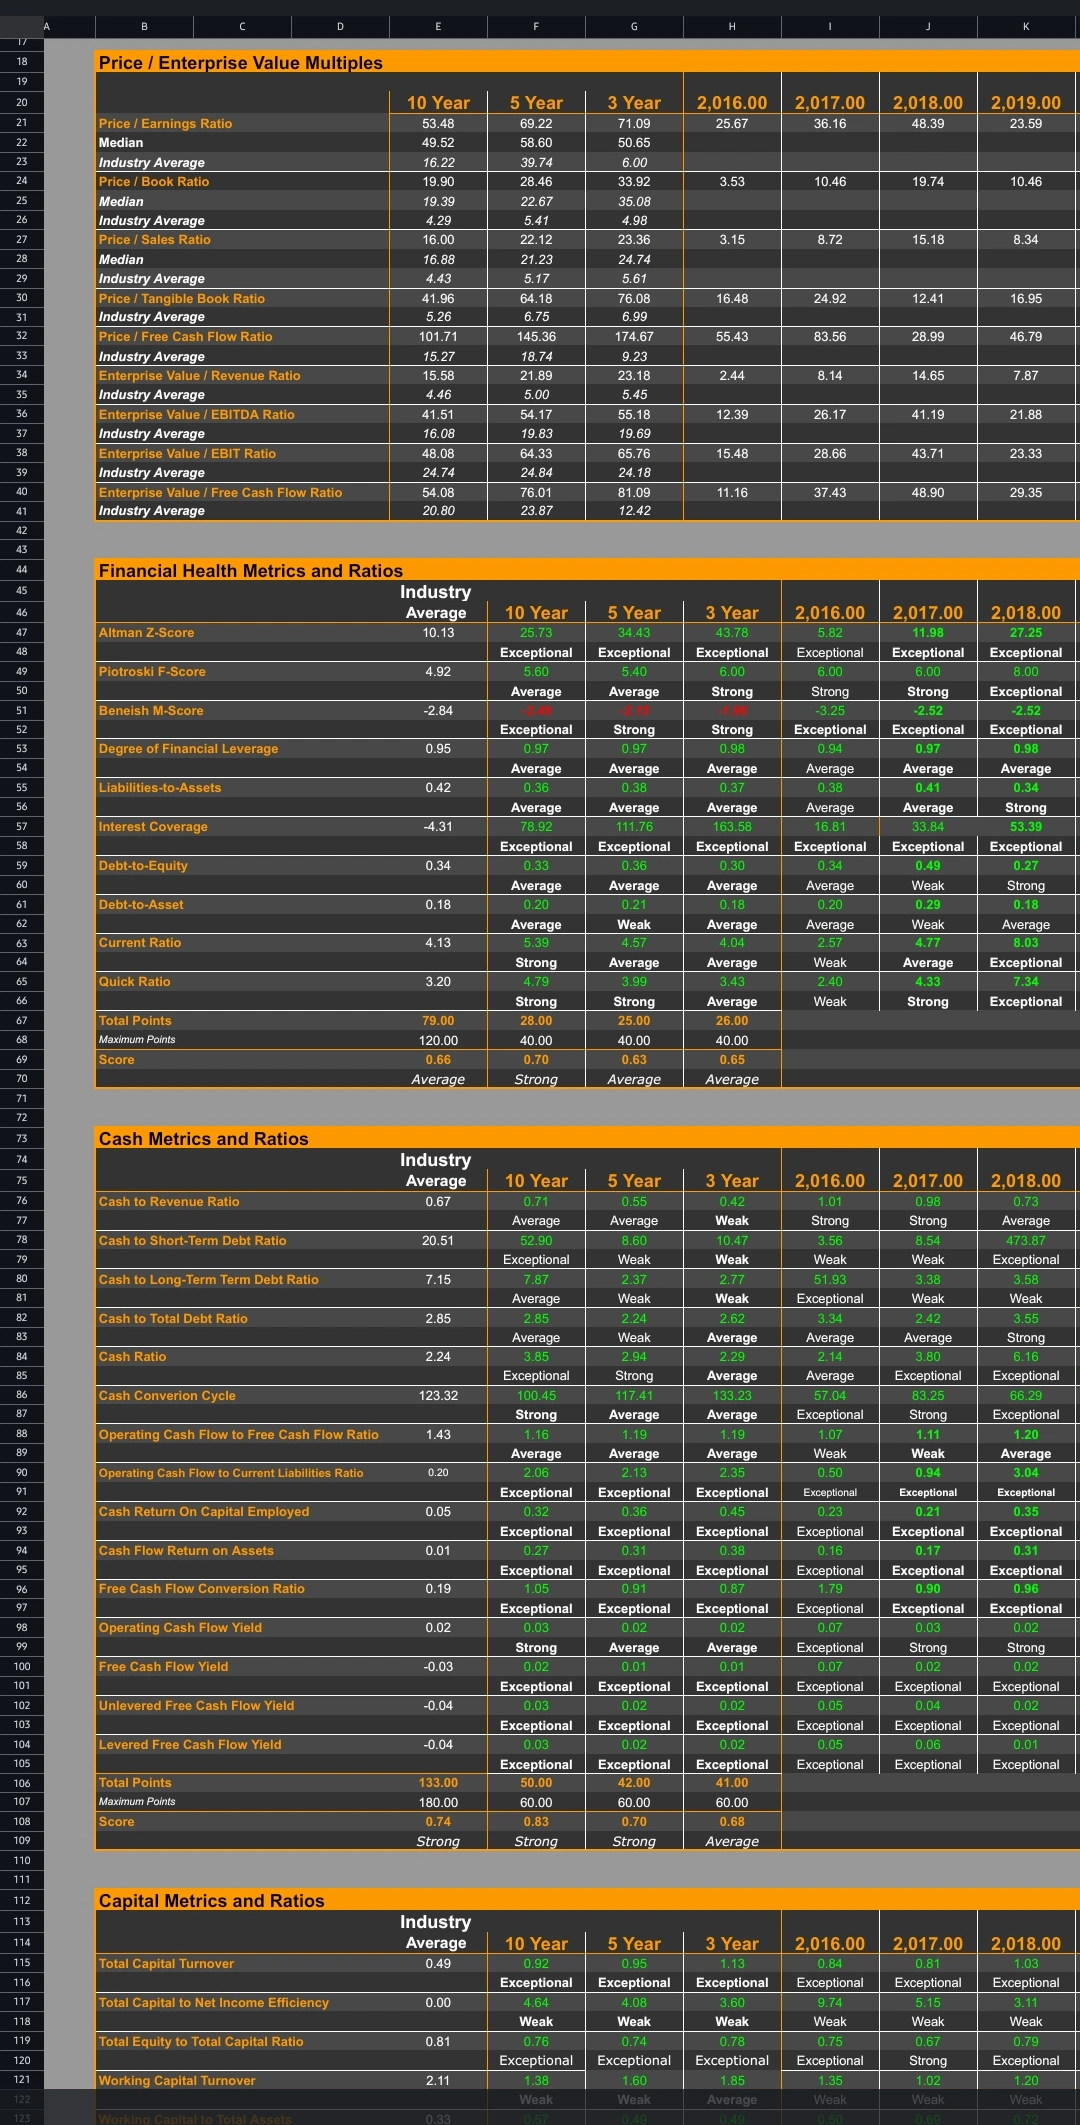Select row 47 by its row number

22,633
